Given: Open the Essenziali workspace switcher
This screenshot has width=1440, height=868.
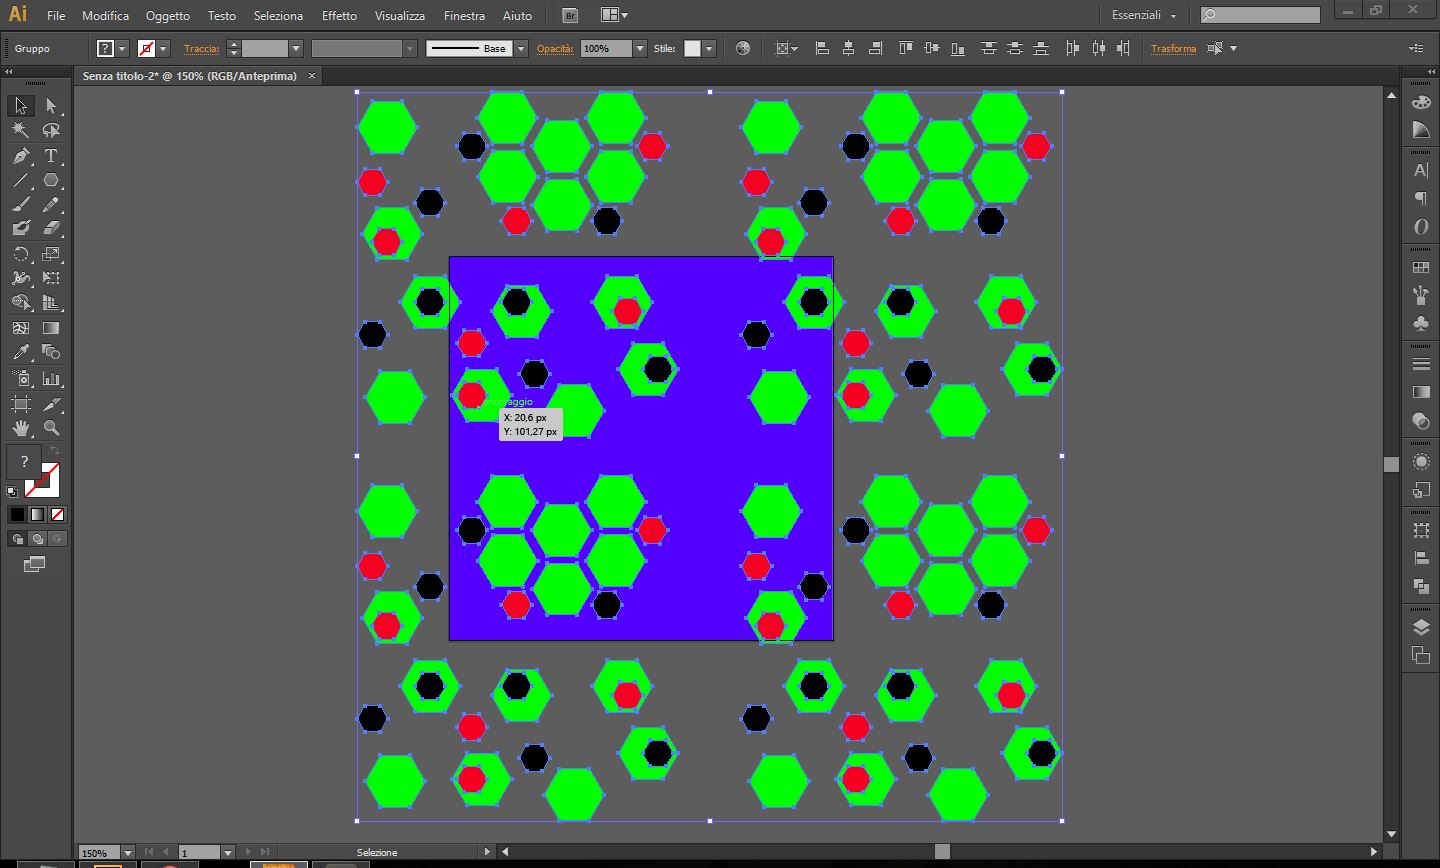Looking at the screenshot, I should pos(1144,15).
